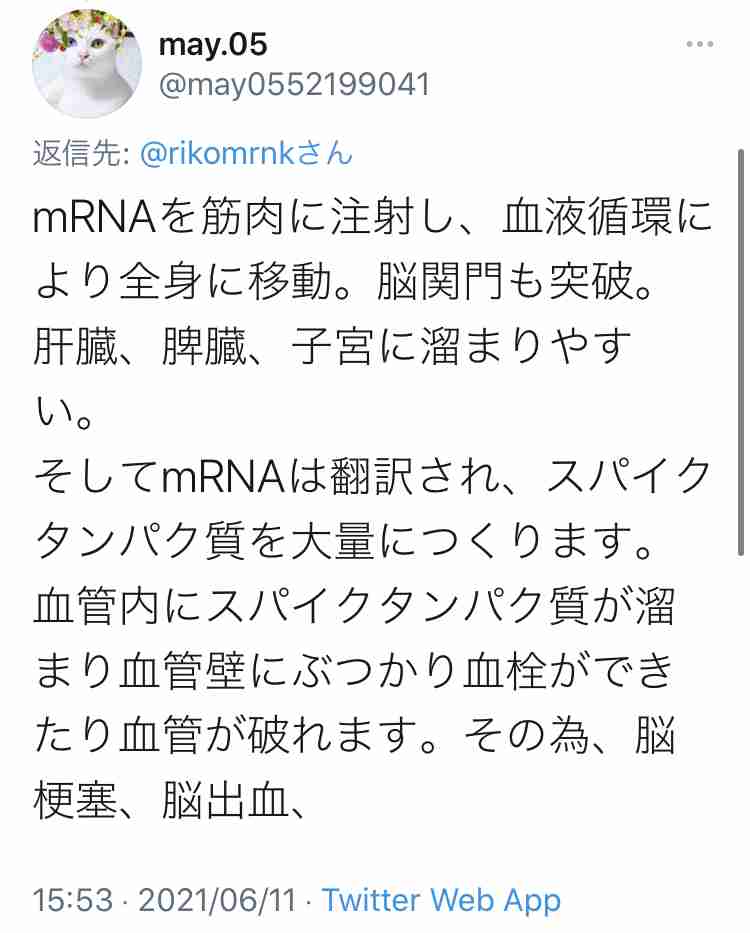This screenshot has width=750, height=933.
Task: Click the 2021/06/11 date
Action: coord(217,900)
